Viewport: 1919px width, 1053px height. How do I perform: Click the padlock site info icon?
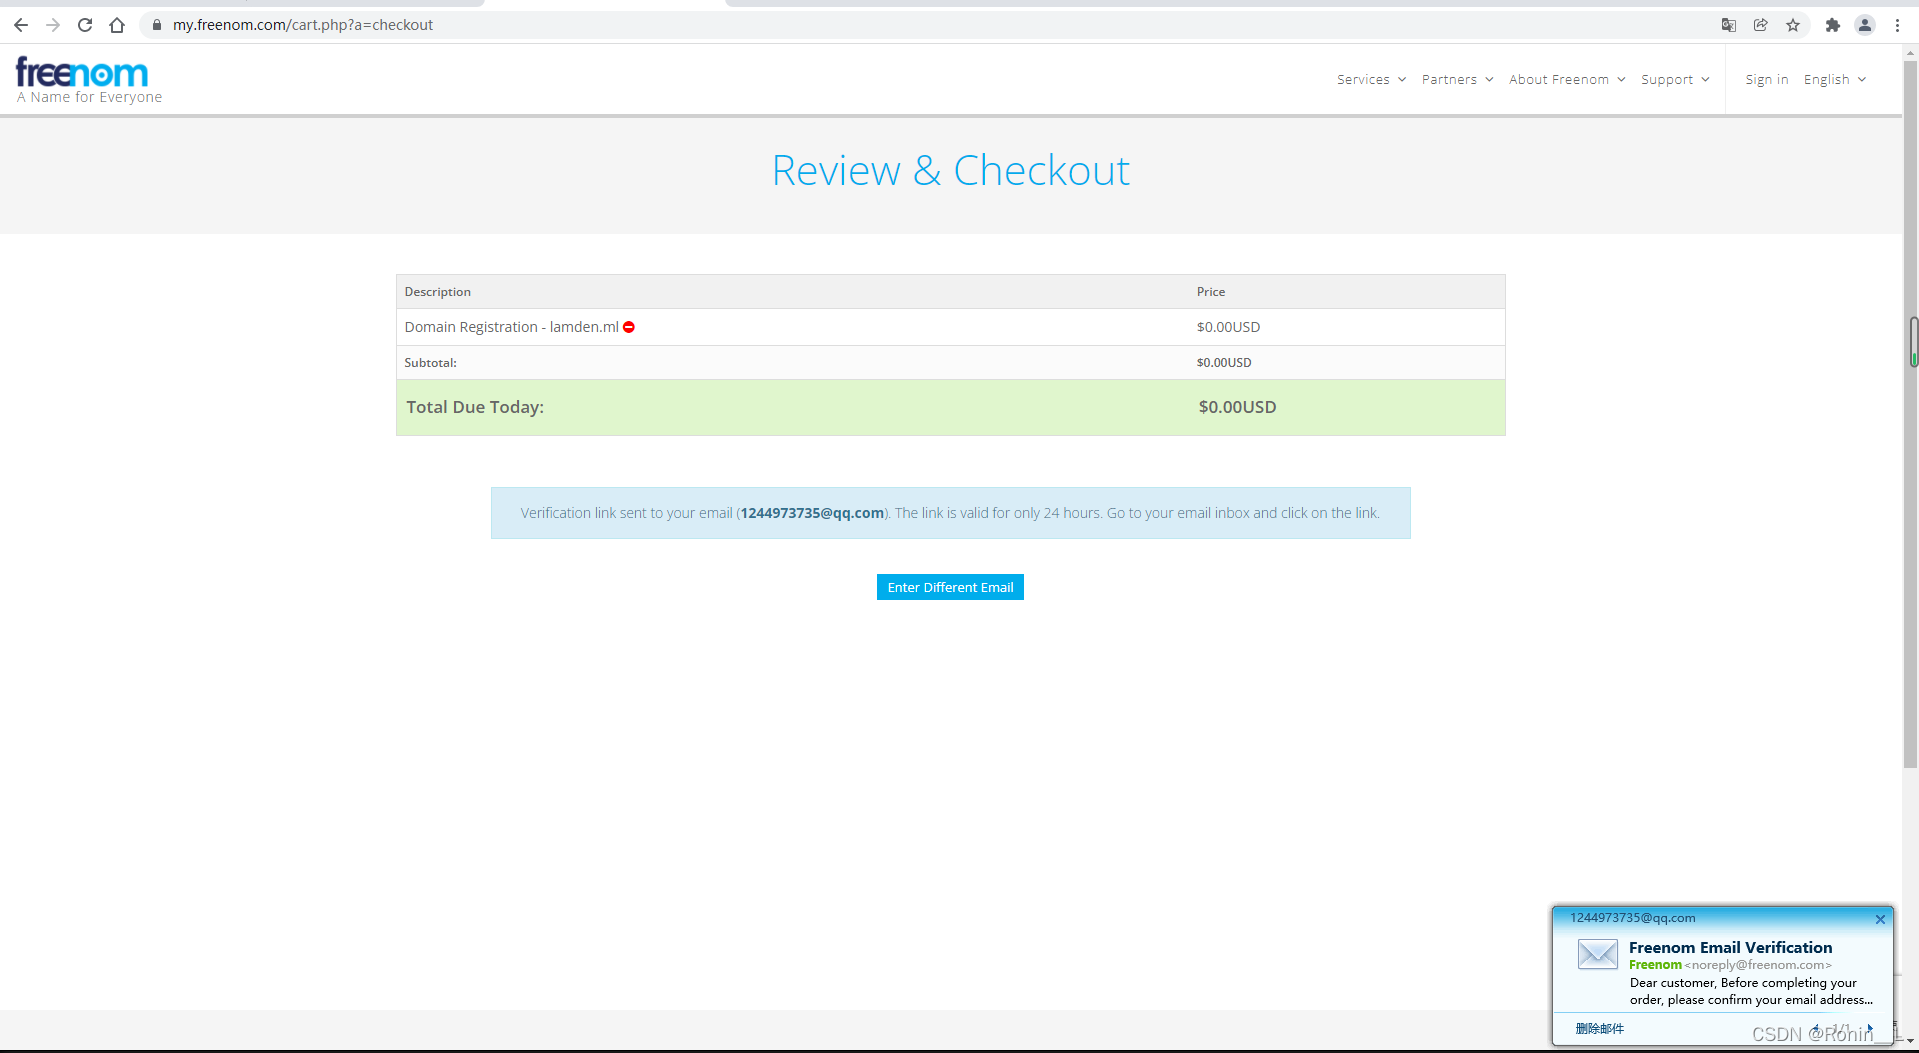(157, 25)
